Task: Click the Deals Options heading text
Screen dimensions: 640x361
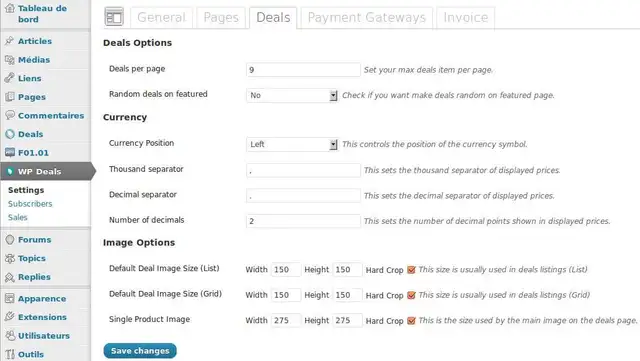Action: pyautogui.click(x=137, y=43)
